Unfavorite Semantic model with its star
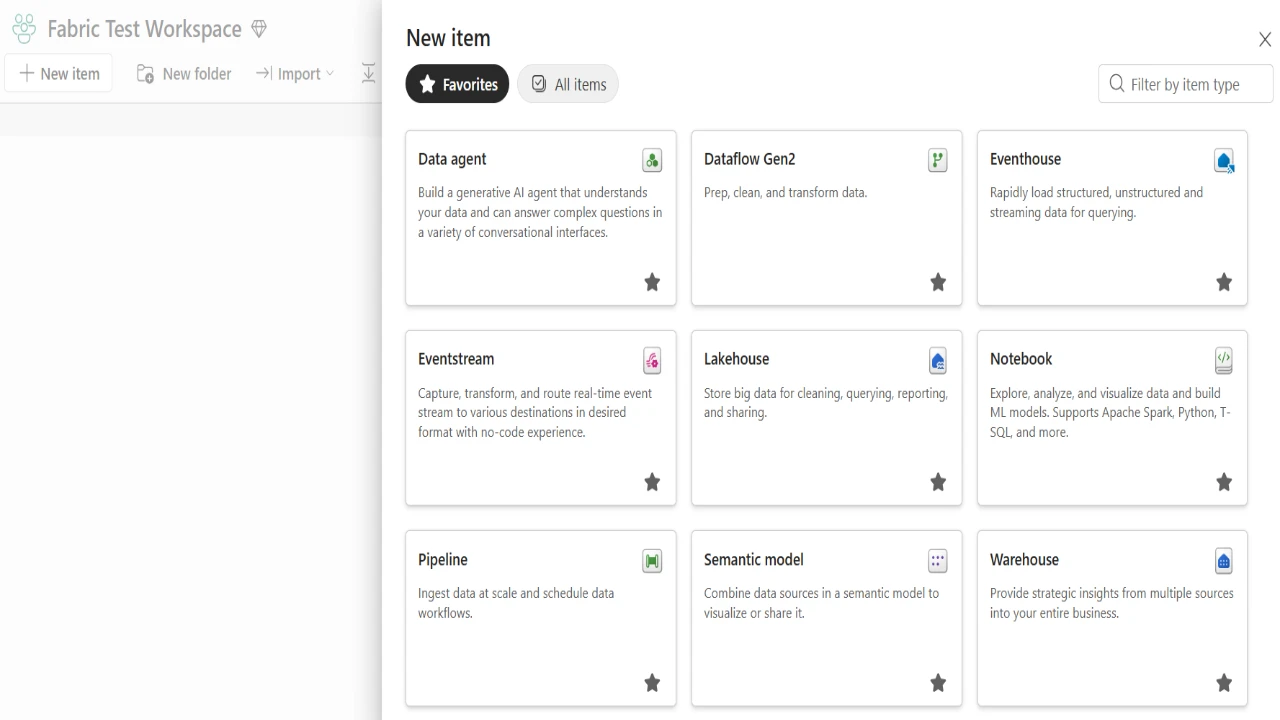 (x=938, y=683)
